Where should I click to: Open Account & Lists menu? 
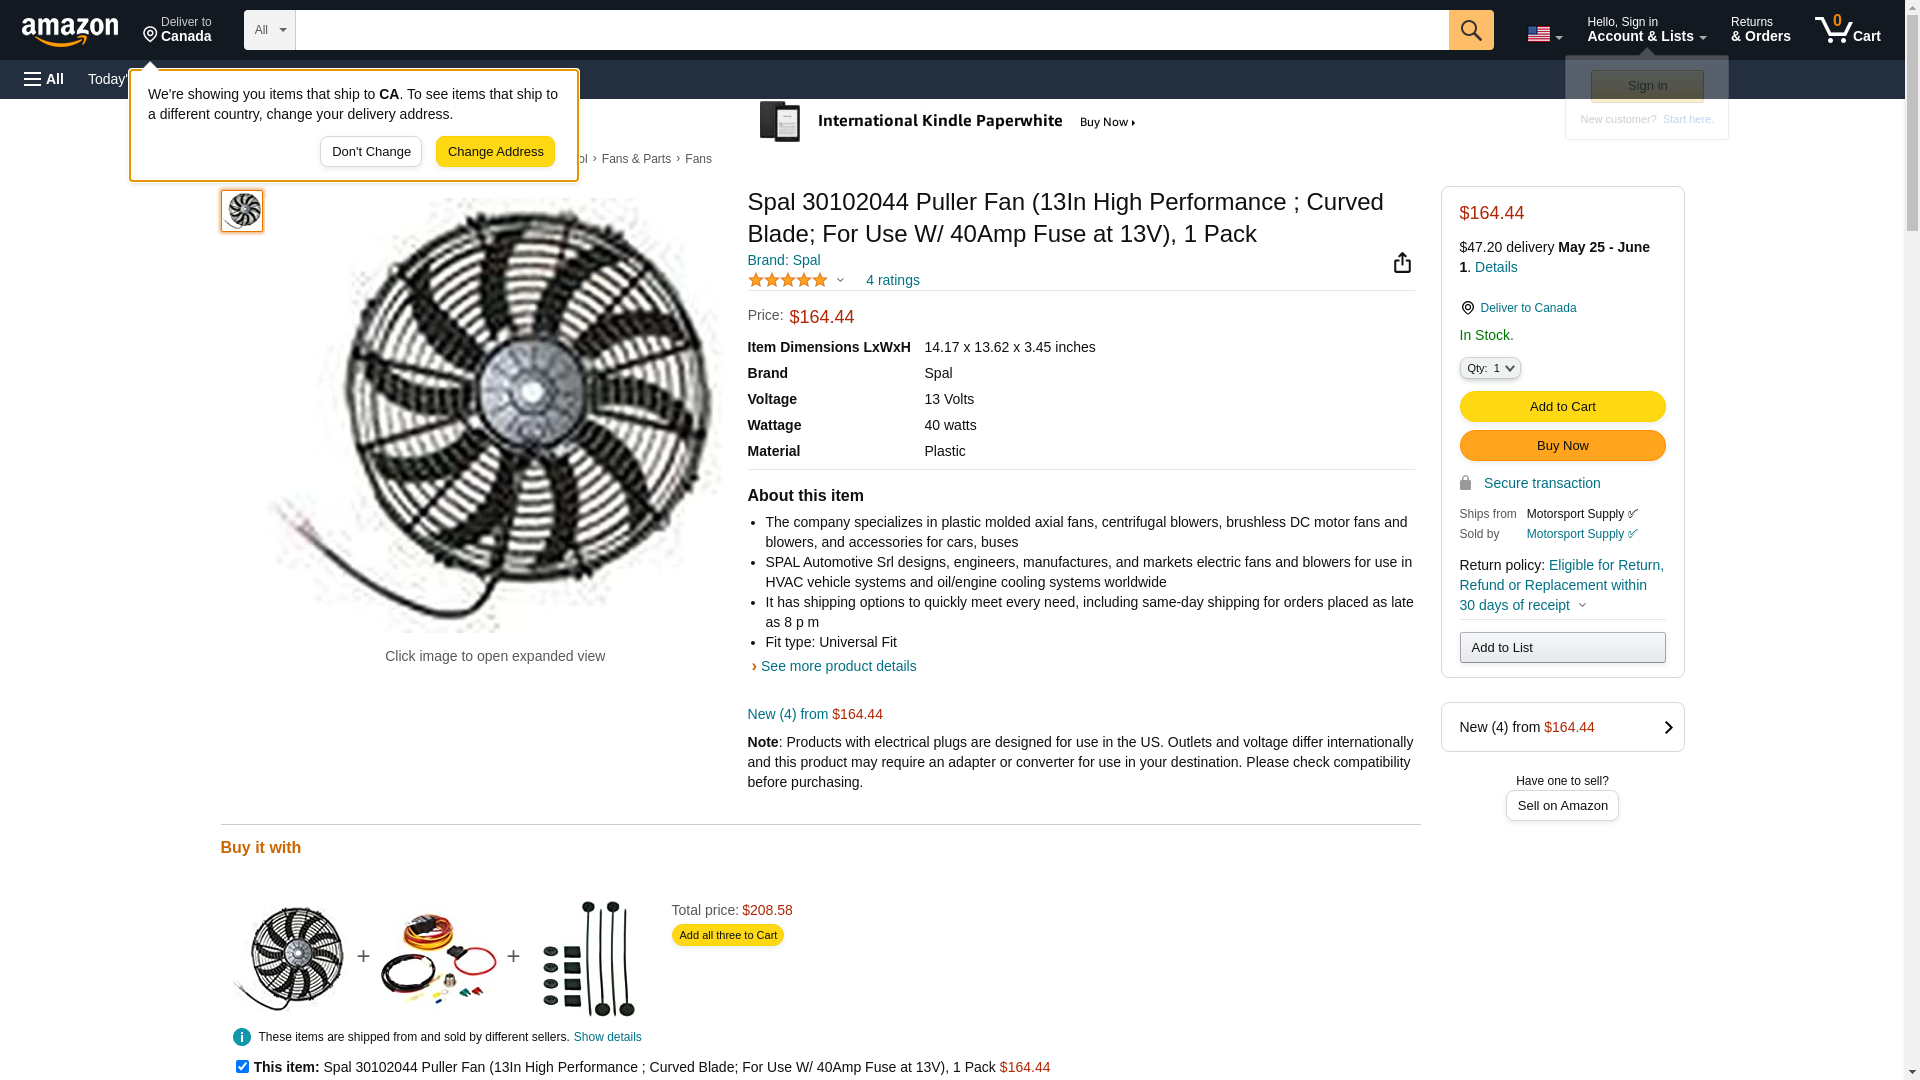click(x=1645, y=30)
